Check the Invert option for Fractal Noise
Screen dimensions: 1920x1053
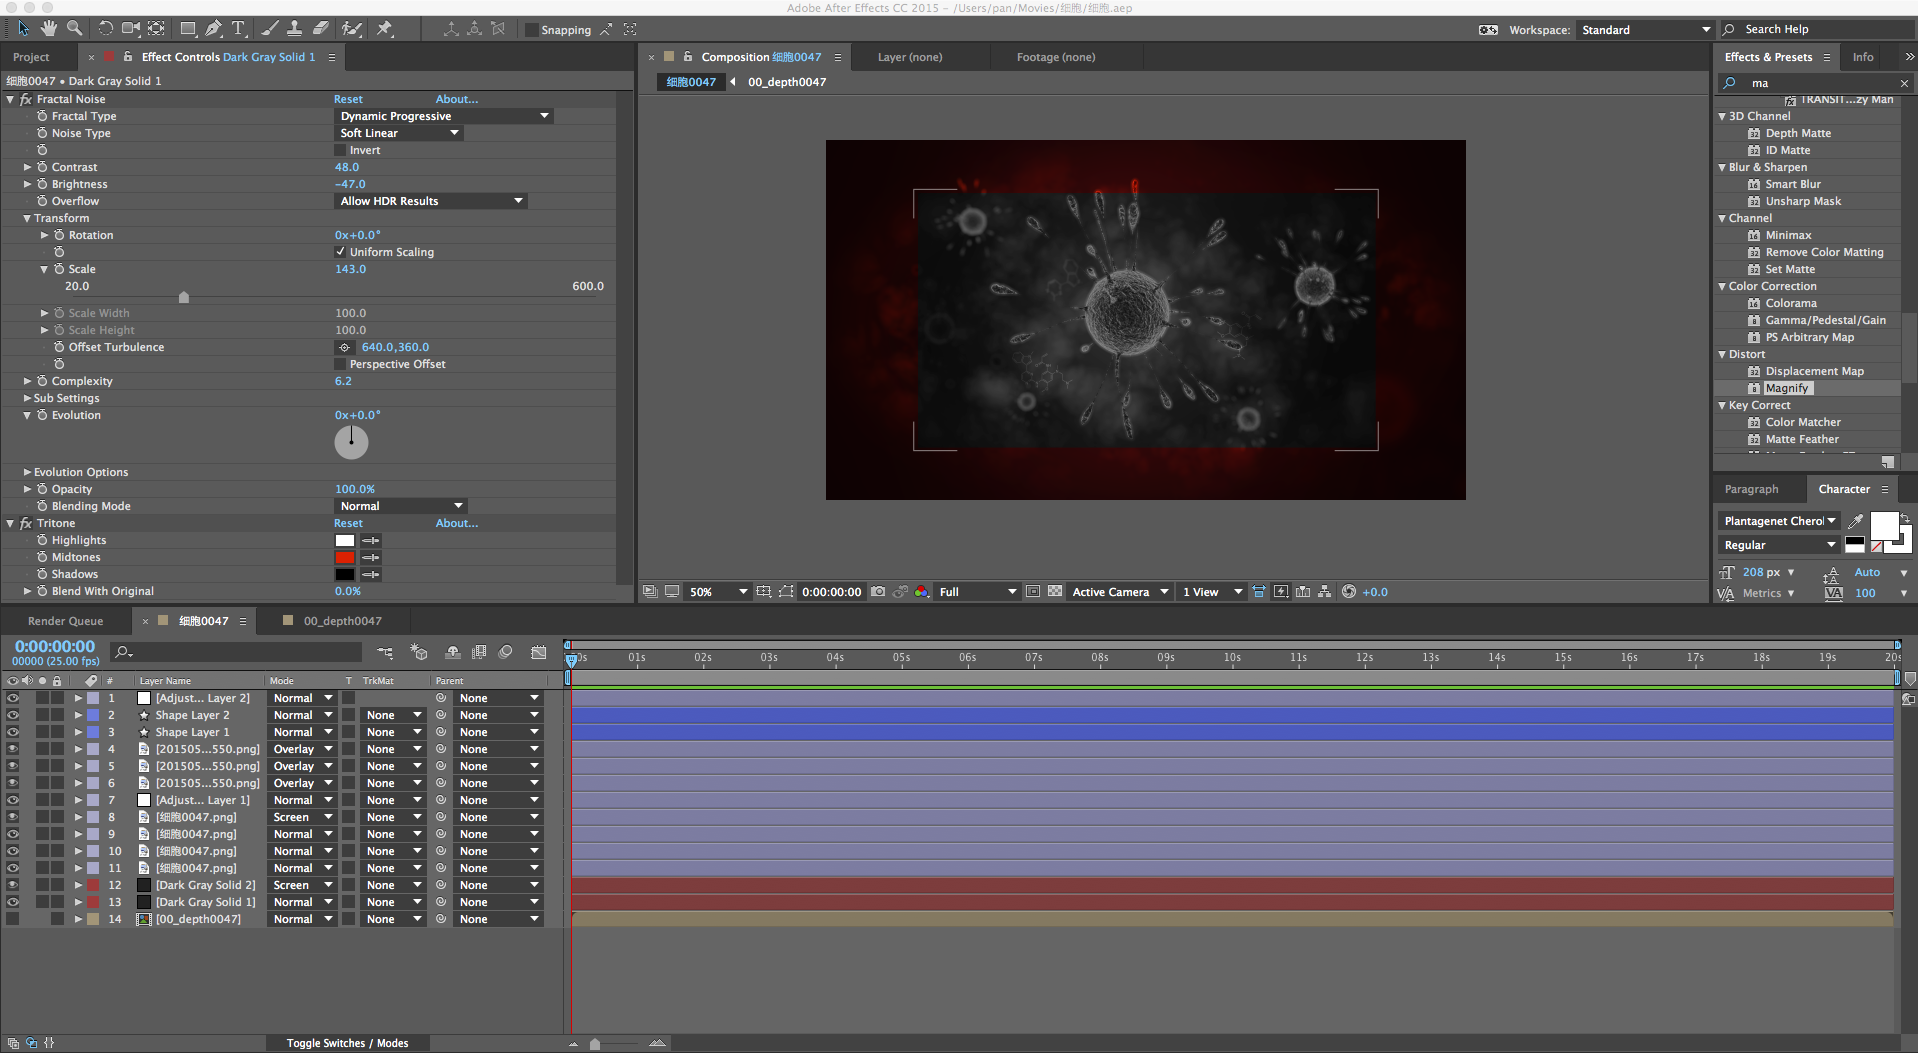(340, 150)
